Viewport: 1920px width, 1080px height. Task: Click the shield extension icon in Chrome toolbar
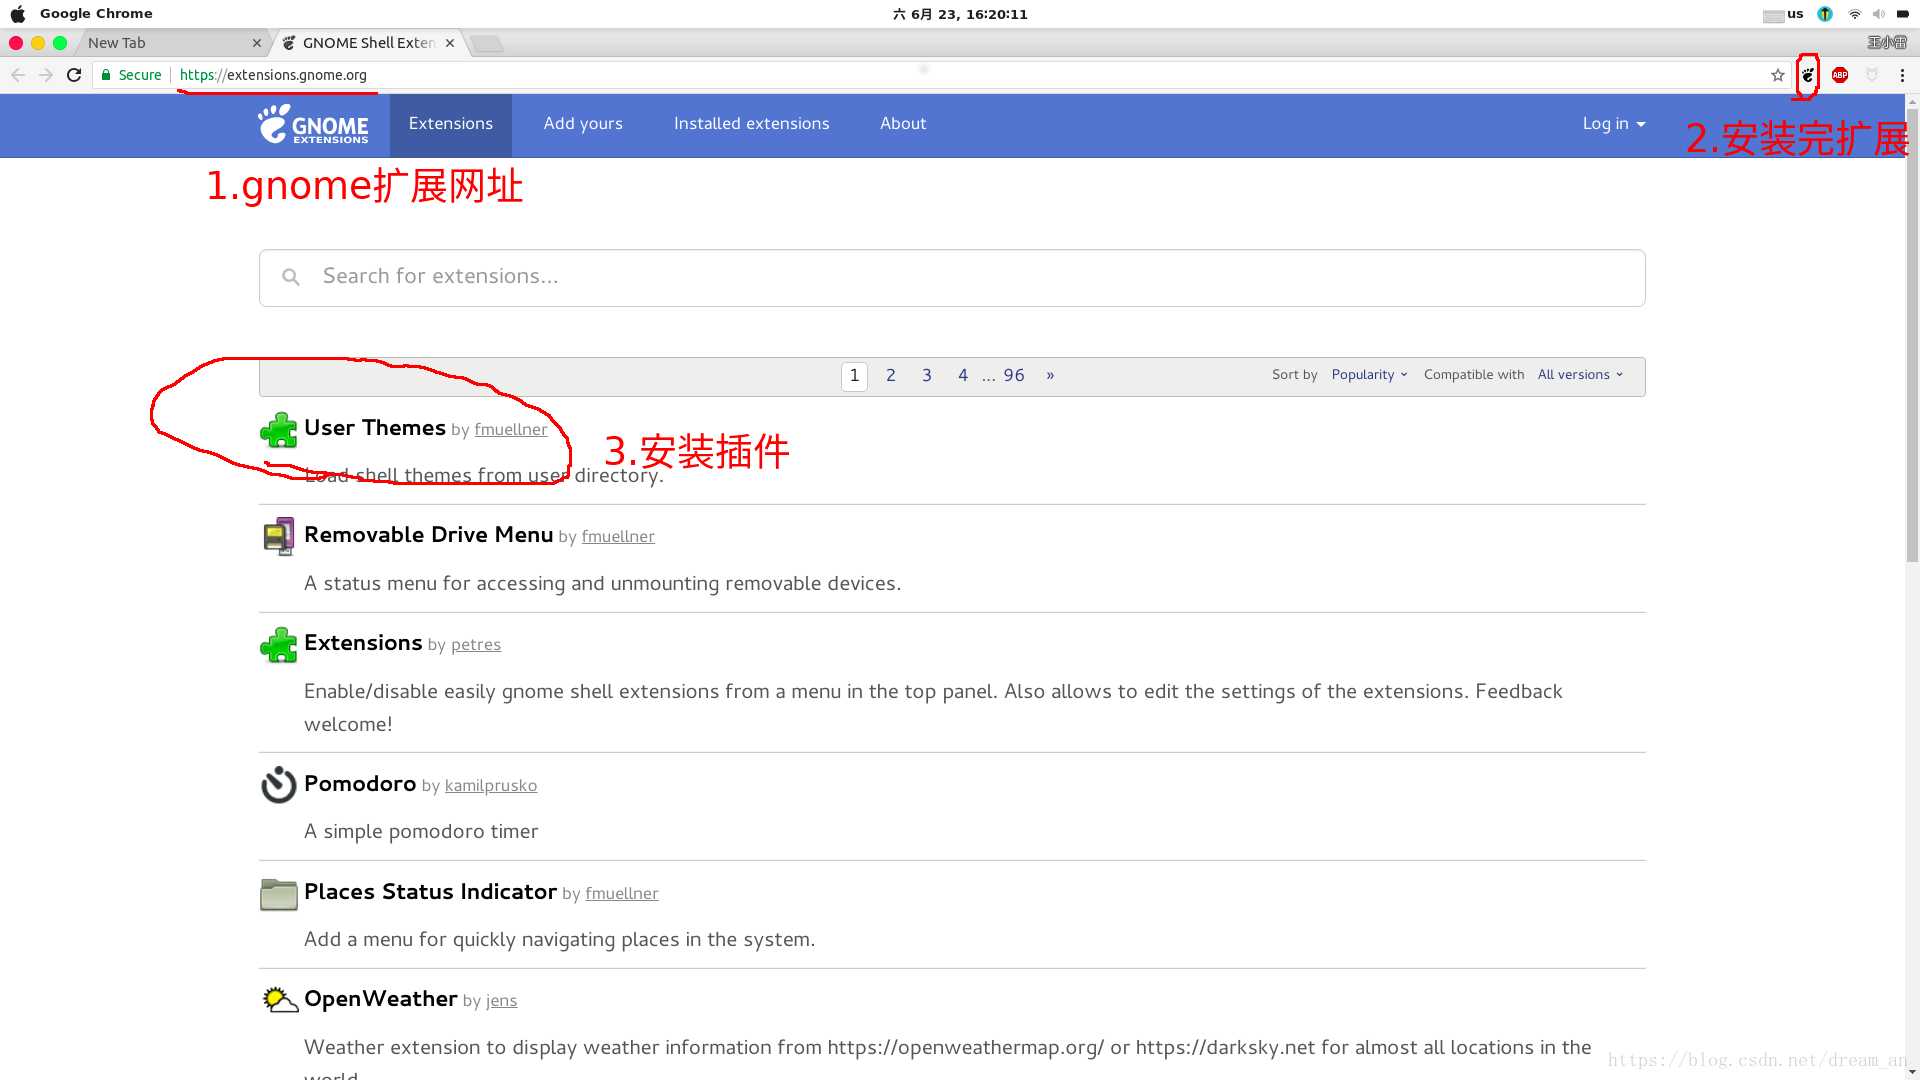(x=1872, y=75)
